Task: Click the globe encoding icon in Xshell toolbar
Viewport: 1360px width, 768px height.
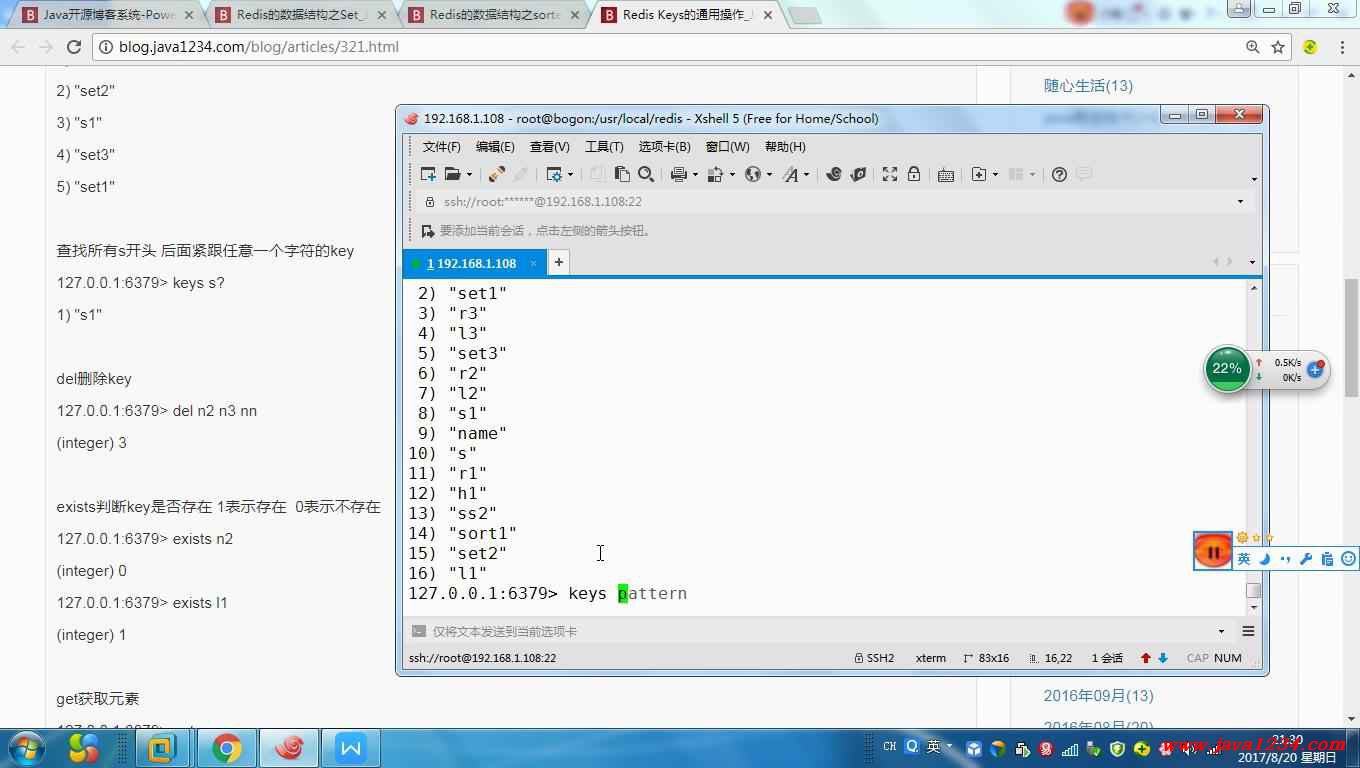Action: (753, 174)
